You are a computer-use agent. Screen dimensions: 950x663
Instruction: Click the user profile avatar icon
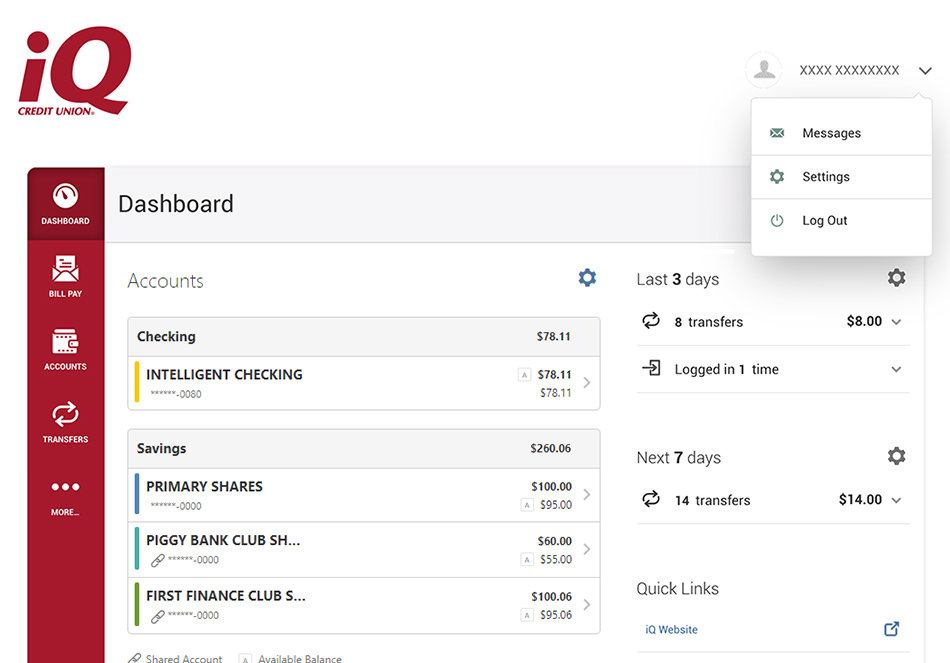click(764, 70)
